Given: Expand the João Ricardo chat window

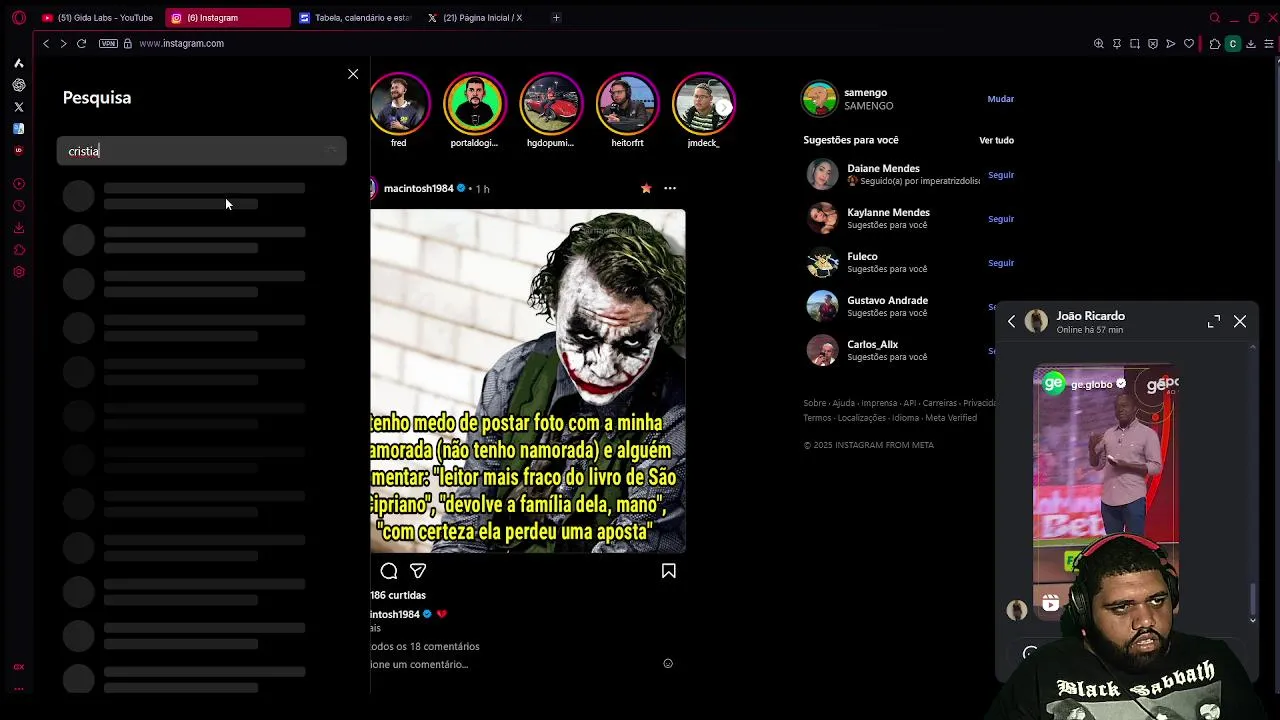Looking at the screenshot, I should point(1214,321).
